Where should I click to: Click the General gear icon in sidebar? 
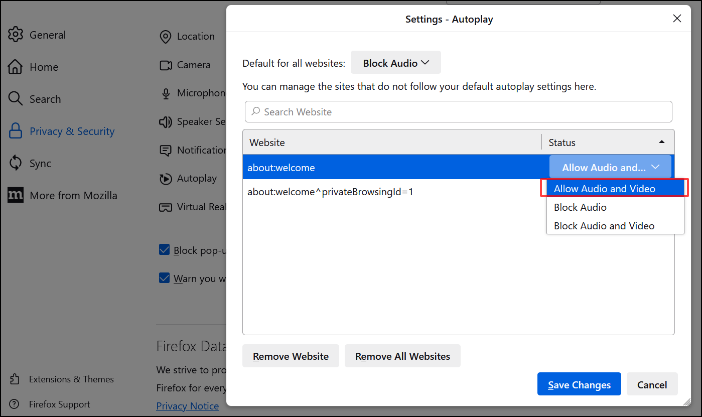(x=16, y=35)
